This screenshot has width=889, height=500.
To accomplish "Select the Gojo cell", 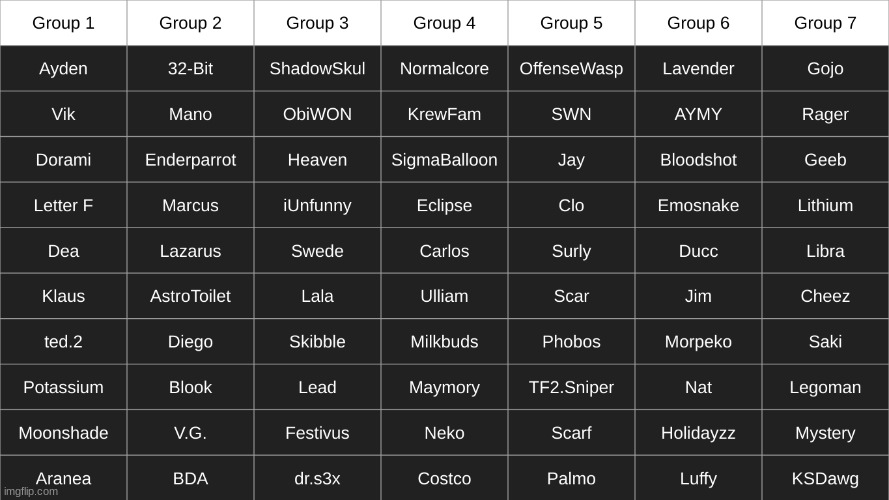I will point(825,69).
